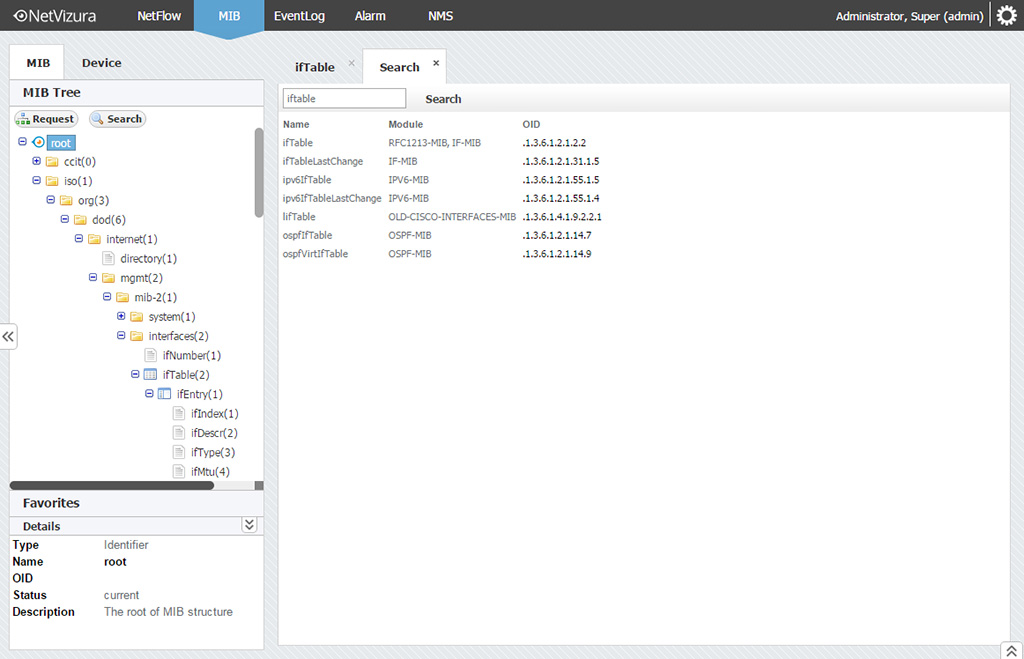1024x659 pixels.
Task: Click the mib-2(1) folder icon
Action: 123,297
